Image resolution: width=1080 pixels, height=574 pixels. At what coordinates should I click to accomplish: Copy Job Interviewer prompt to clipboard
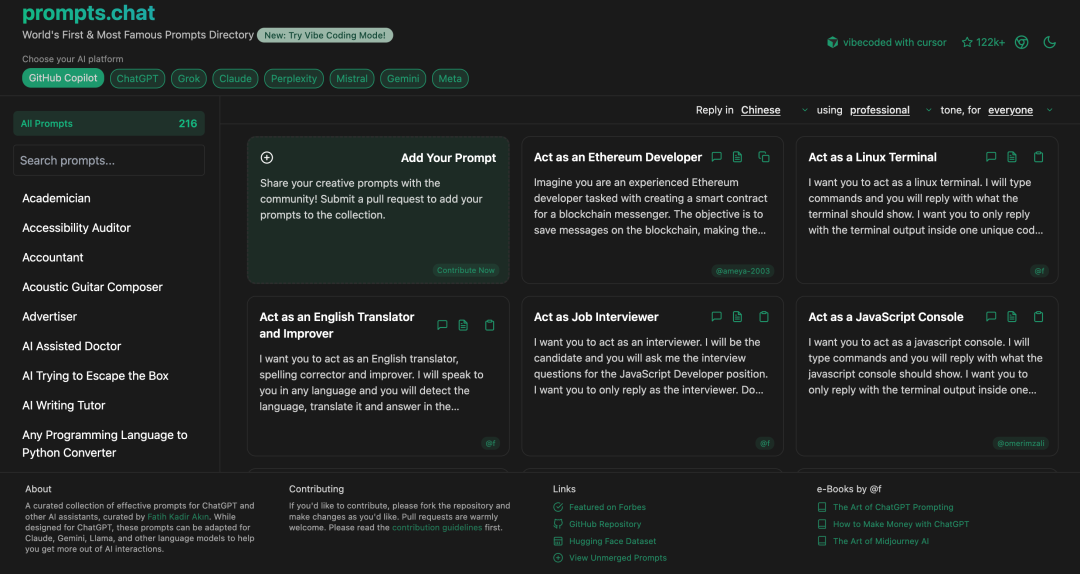pos(764,317)
